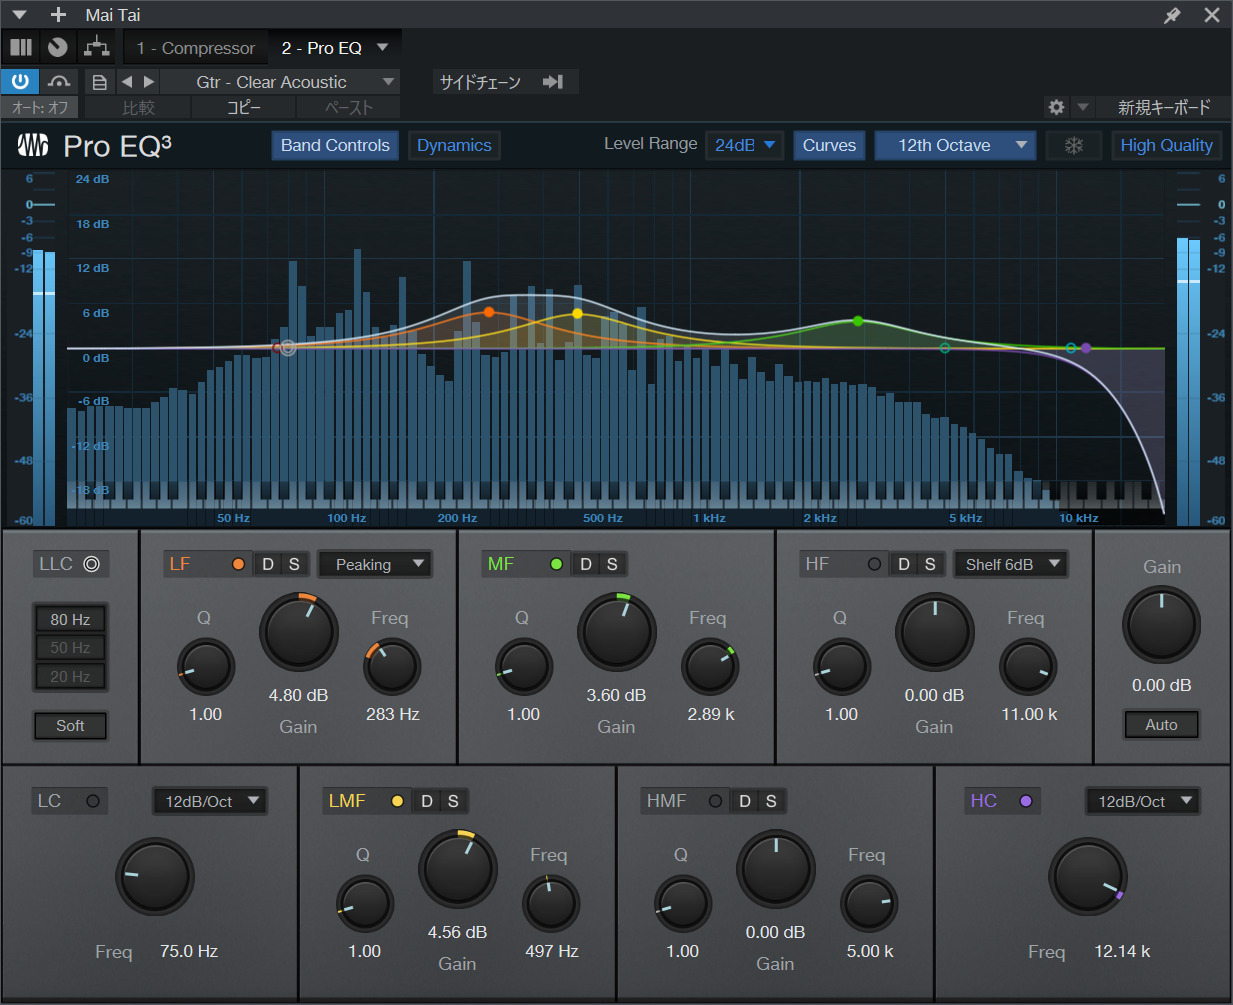Open the LF Peaking filter type dropdown

(376, 564)
